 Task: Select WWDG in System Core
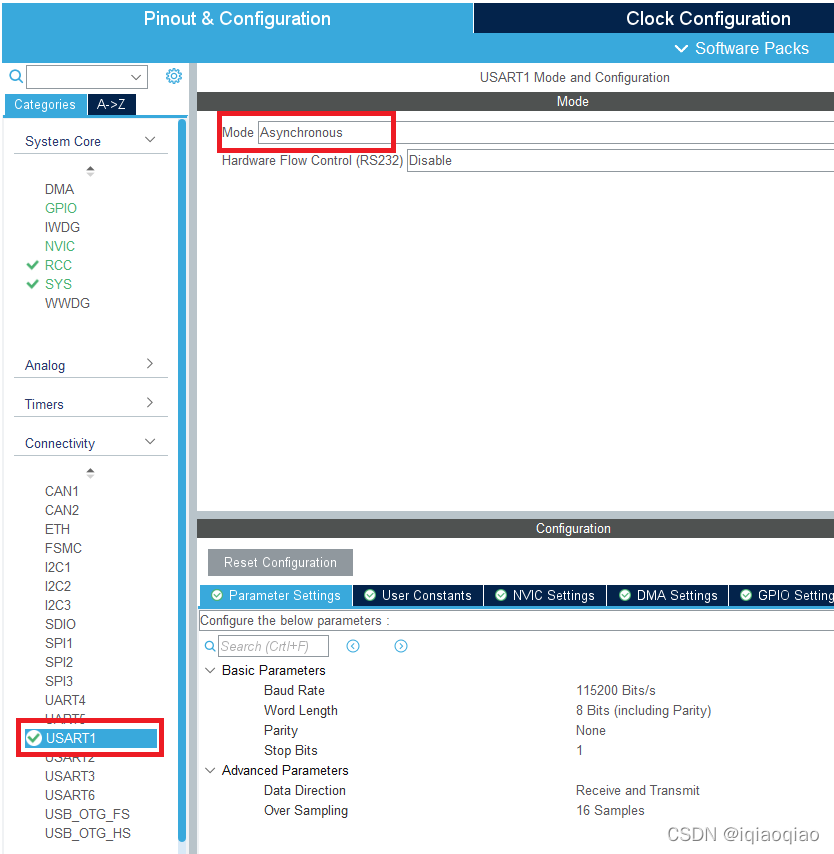[x=68, y=303]
